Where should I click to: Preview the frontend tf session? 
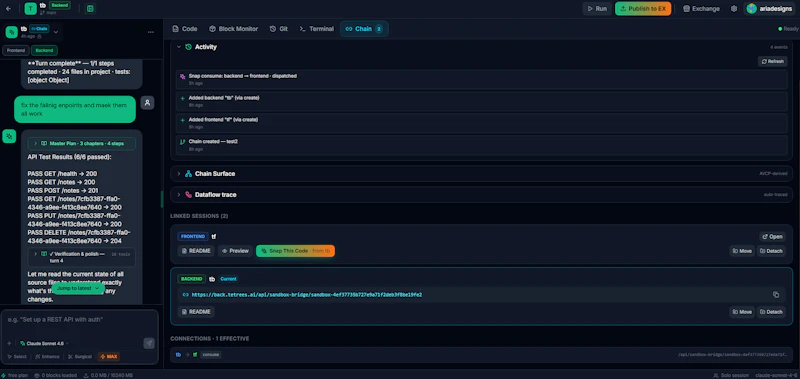(235, 251)
